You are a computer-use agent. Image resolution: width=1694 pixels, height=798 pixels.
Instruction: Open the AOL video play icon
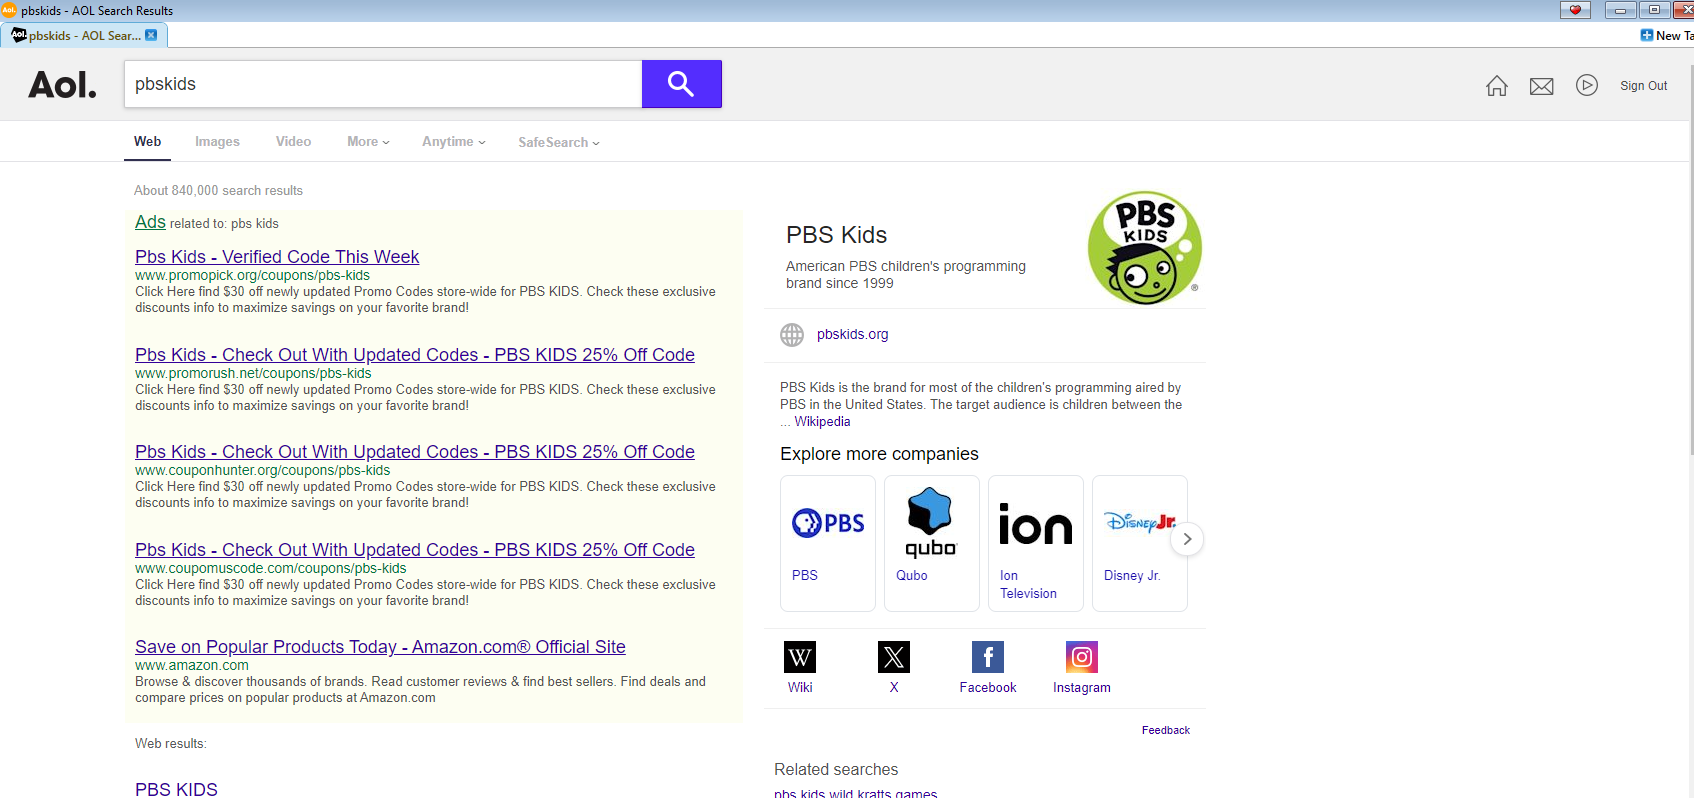click(x=1587, y=85)
